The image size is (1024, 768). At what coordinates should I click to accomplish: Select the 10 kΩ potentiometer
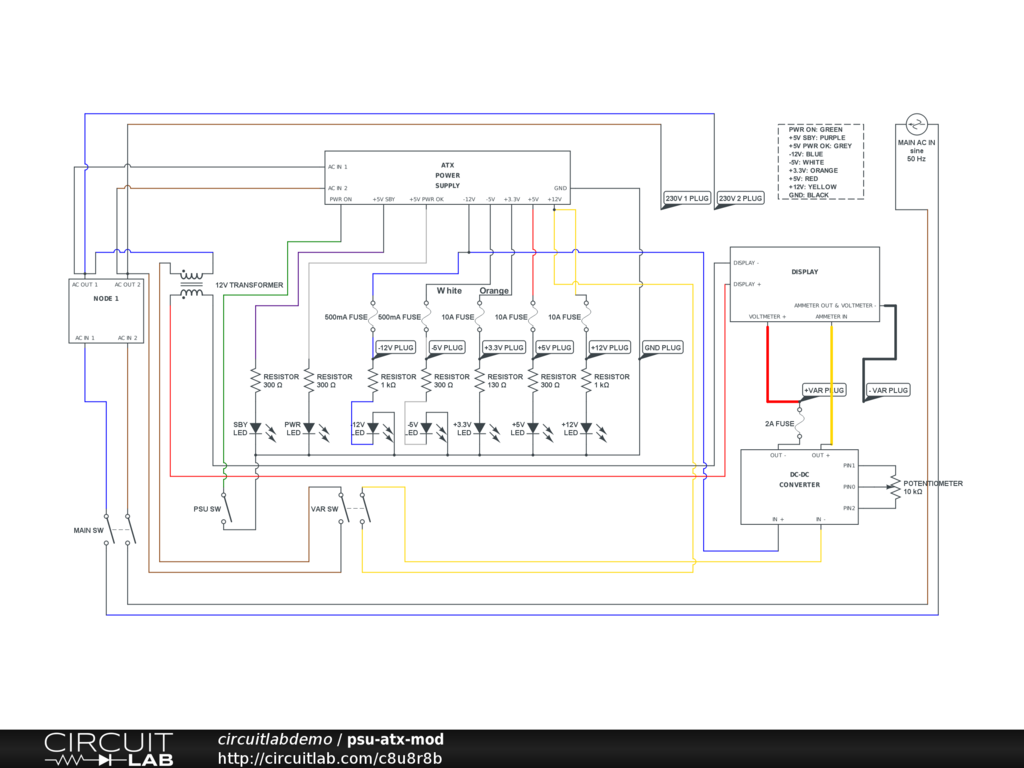click(893, 487)
